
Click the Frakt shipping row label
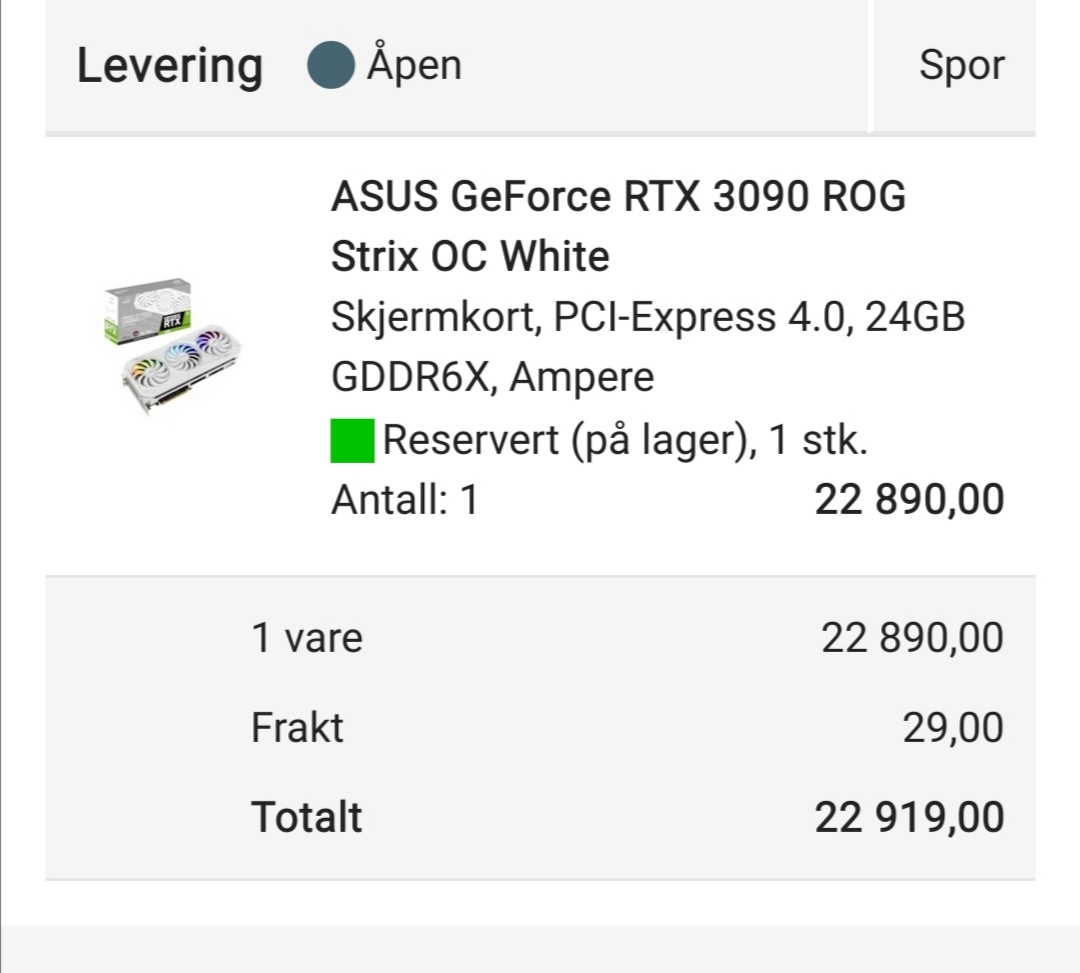297,728
